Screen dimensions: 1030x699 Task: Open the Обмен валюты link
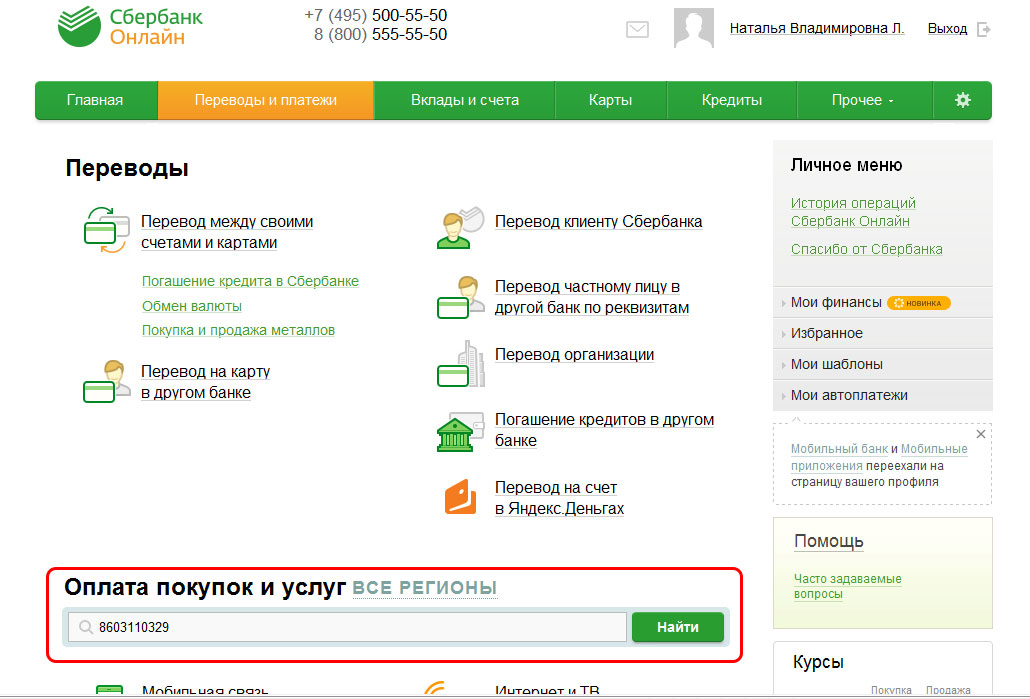[x=192, y=306]
